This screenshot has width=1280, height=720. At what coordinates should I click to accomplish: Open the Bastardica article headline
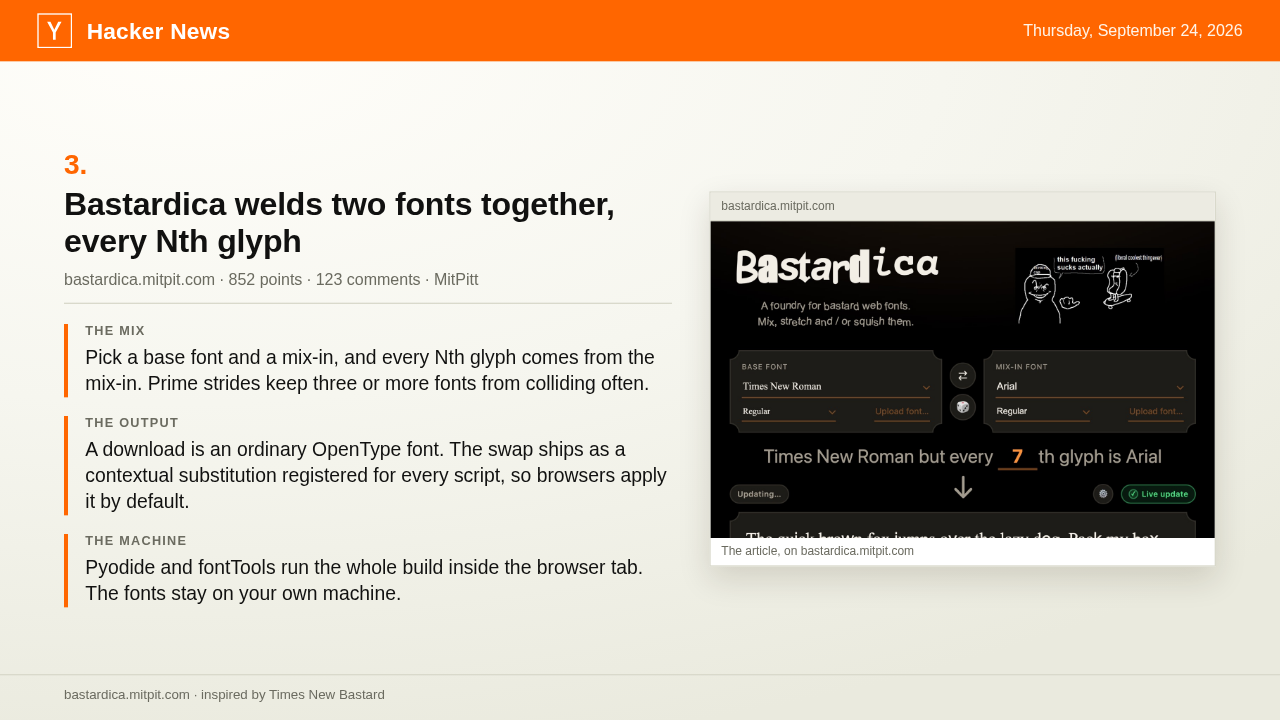click(340, 222)
